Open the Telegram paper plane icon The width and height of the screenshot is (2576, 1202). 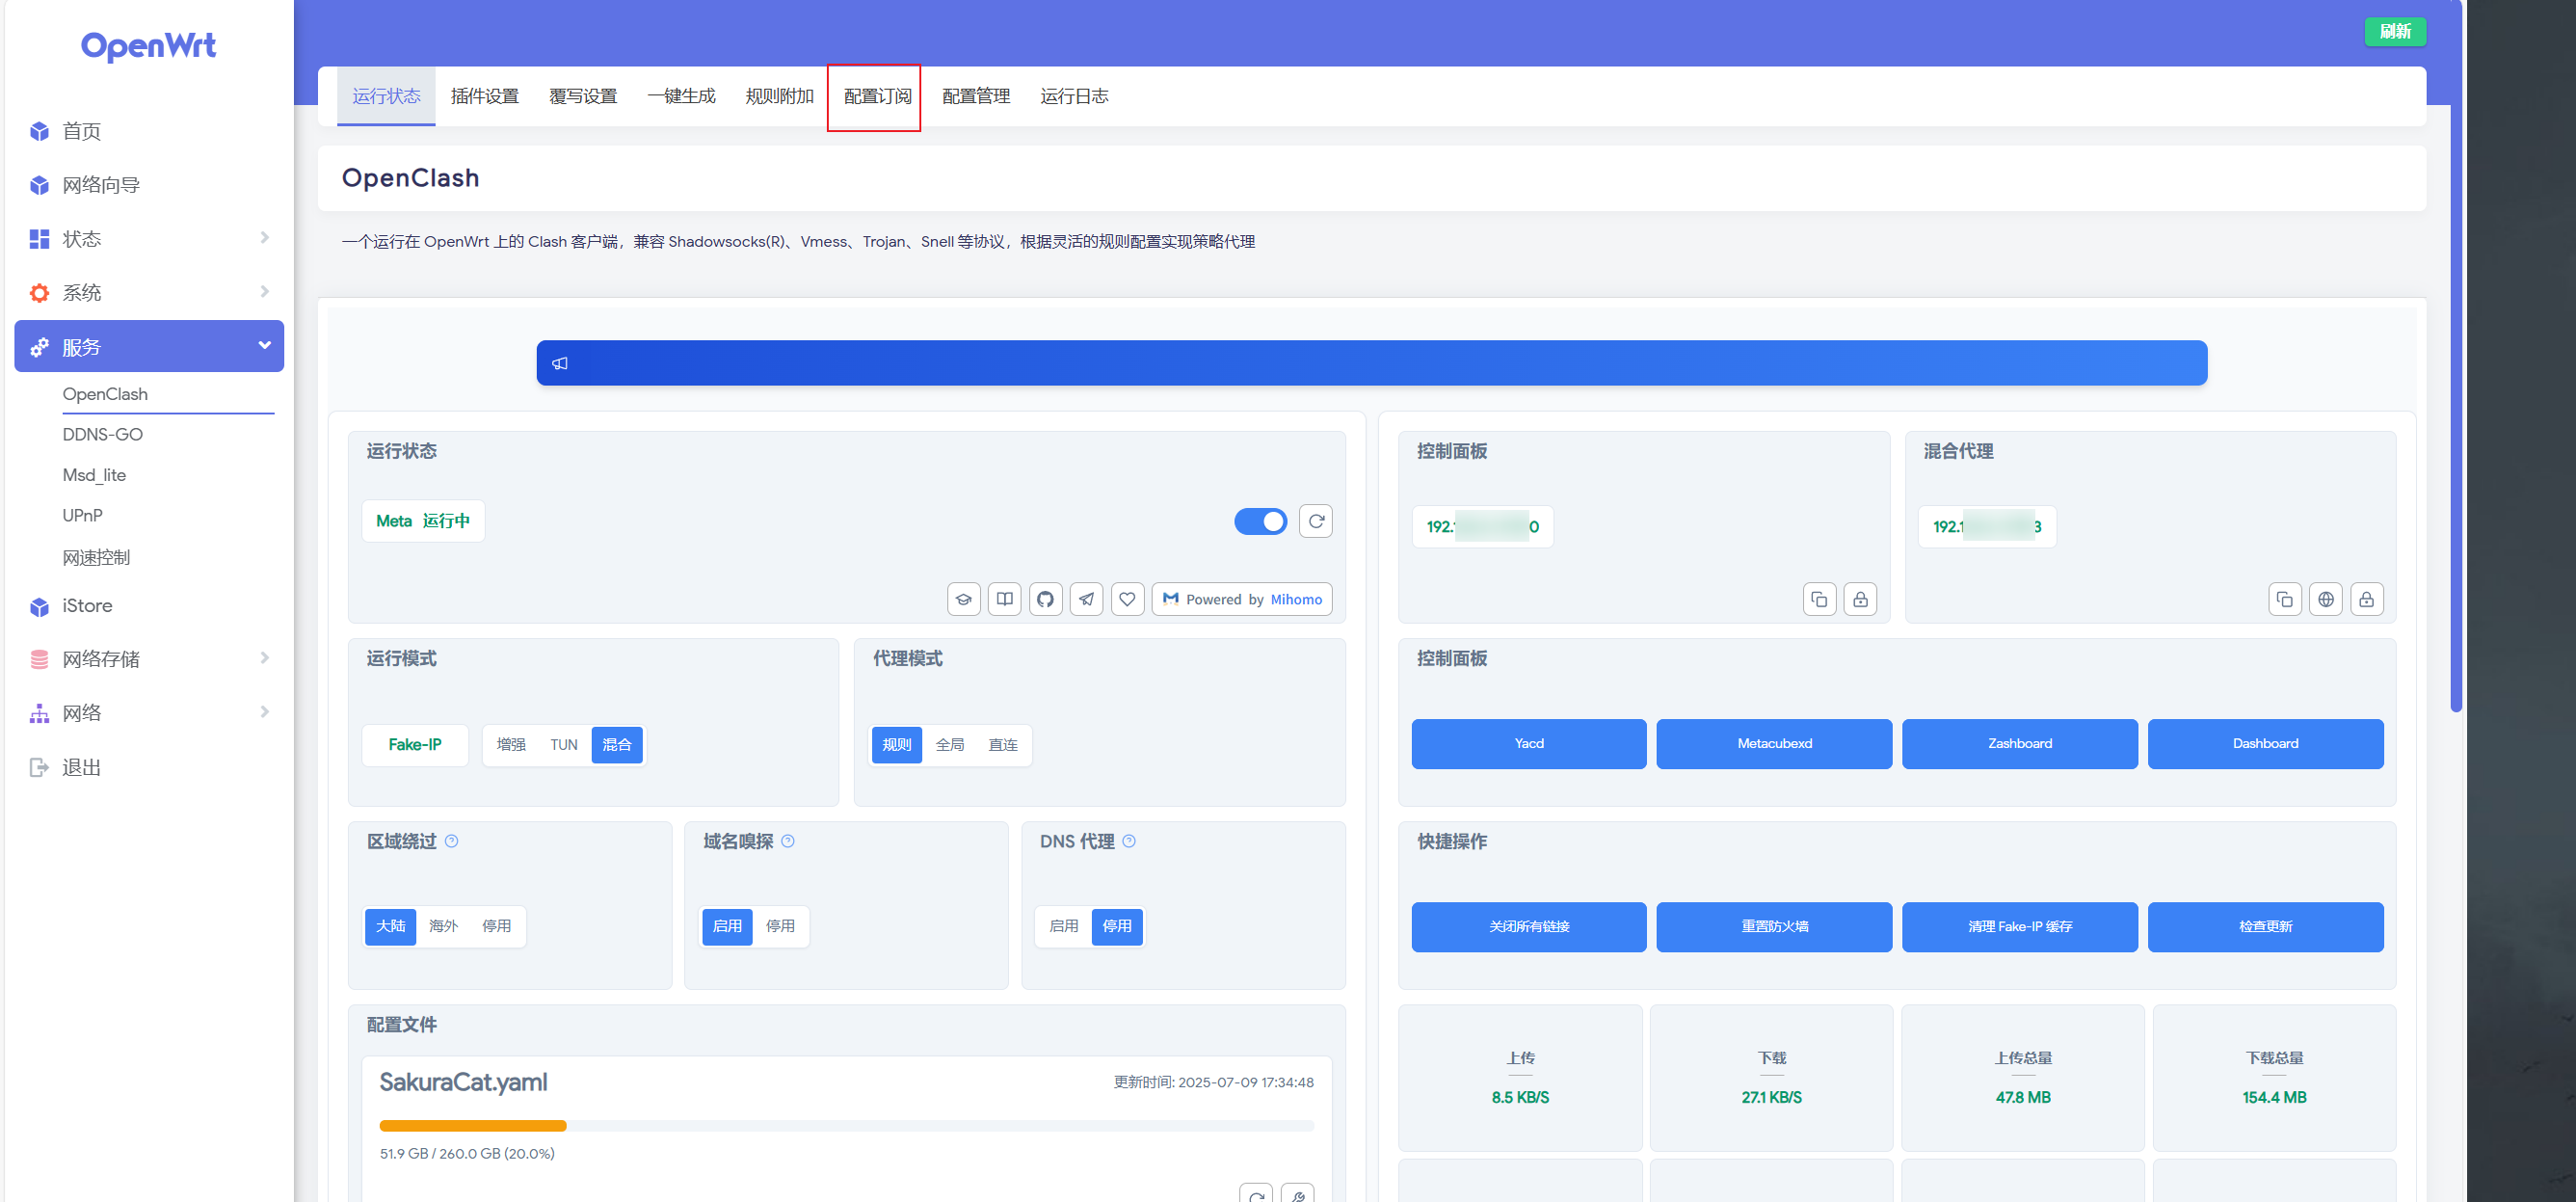1086,599
